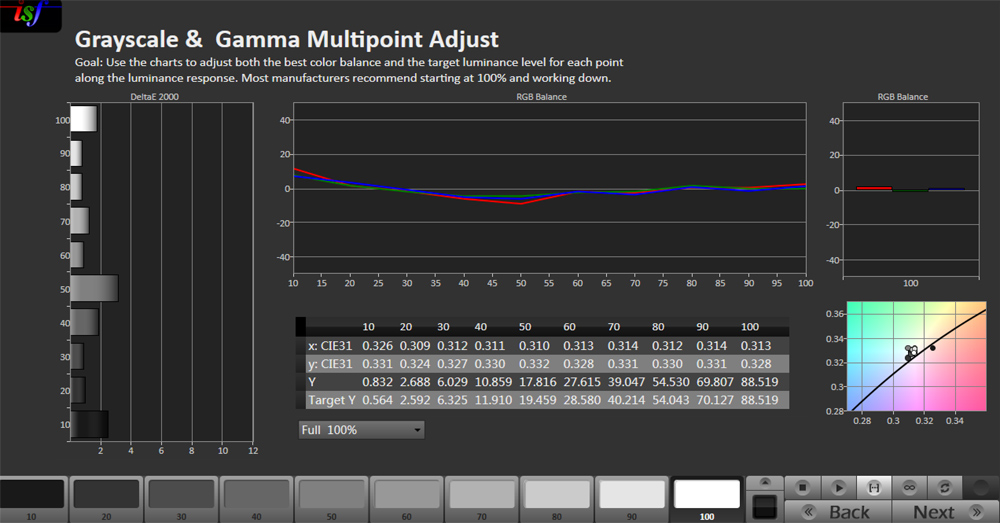Screen dimensions: 1000x523
Task: Select the 100 percent white swatch
Action: click(706, 494)
